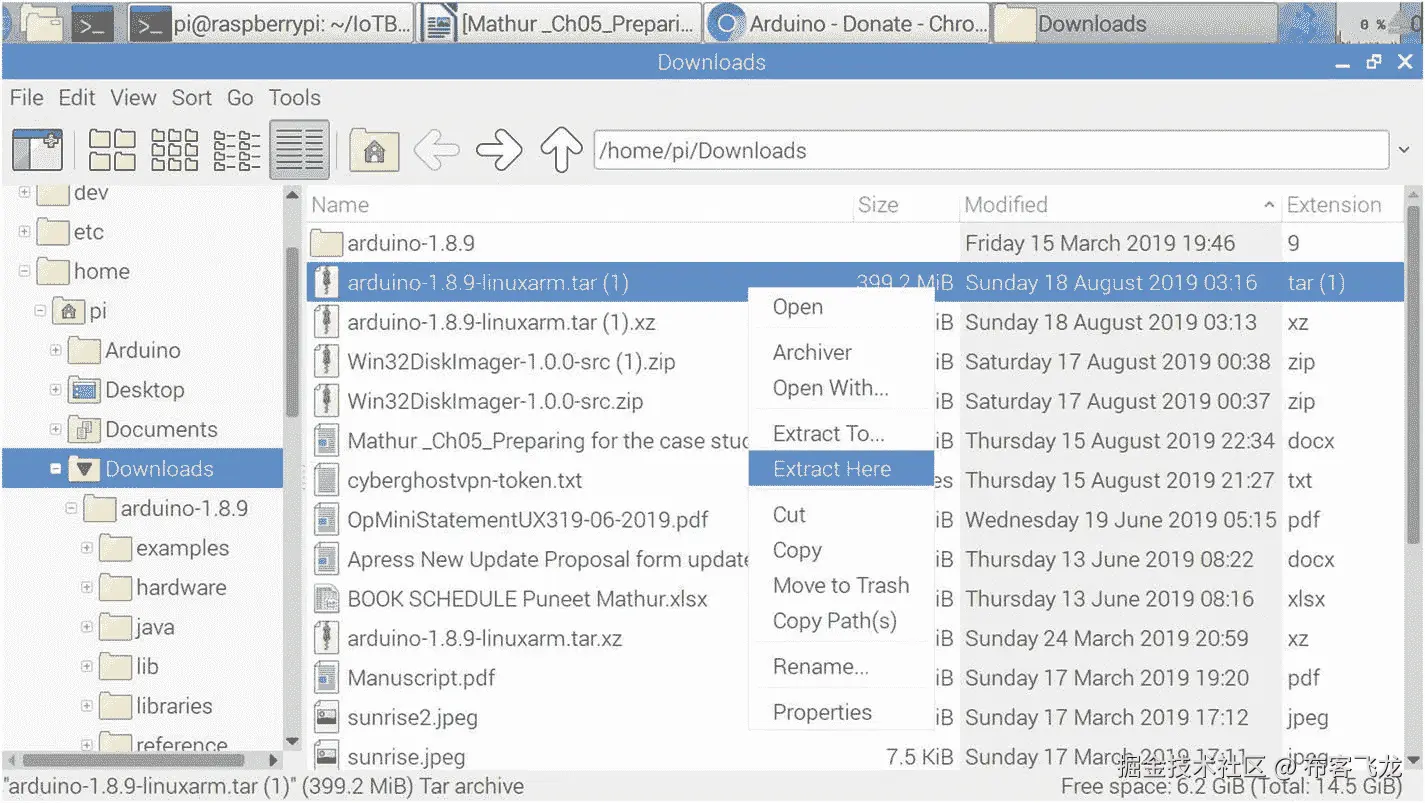Navigate forward with right arrow
The width and height of the screenshot is (1425, 803).
pyautogui.click(x=499, y=151)
